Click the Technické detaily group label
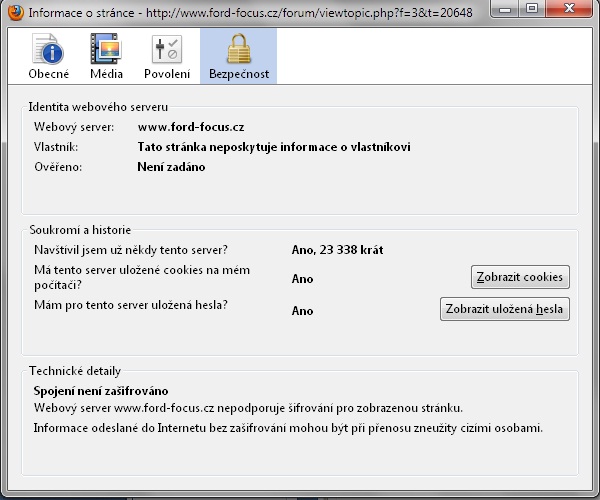Screen dimensions: 600x500 [x=75, y=370]
